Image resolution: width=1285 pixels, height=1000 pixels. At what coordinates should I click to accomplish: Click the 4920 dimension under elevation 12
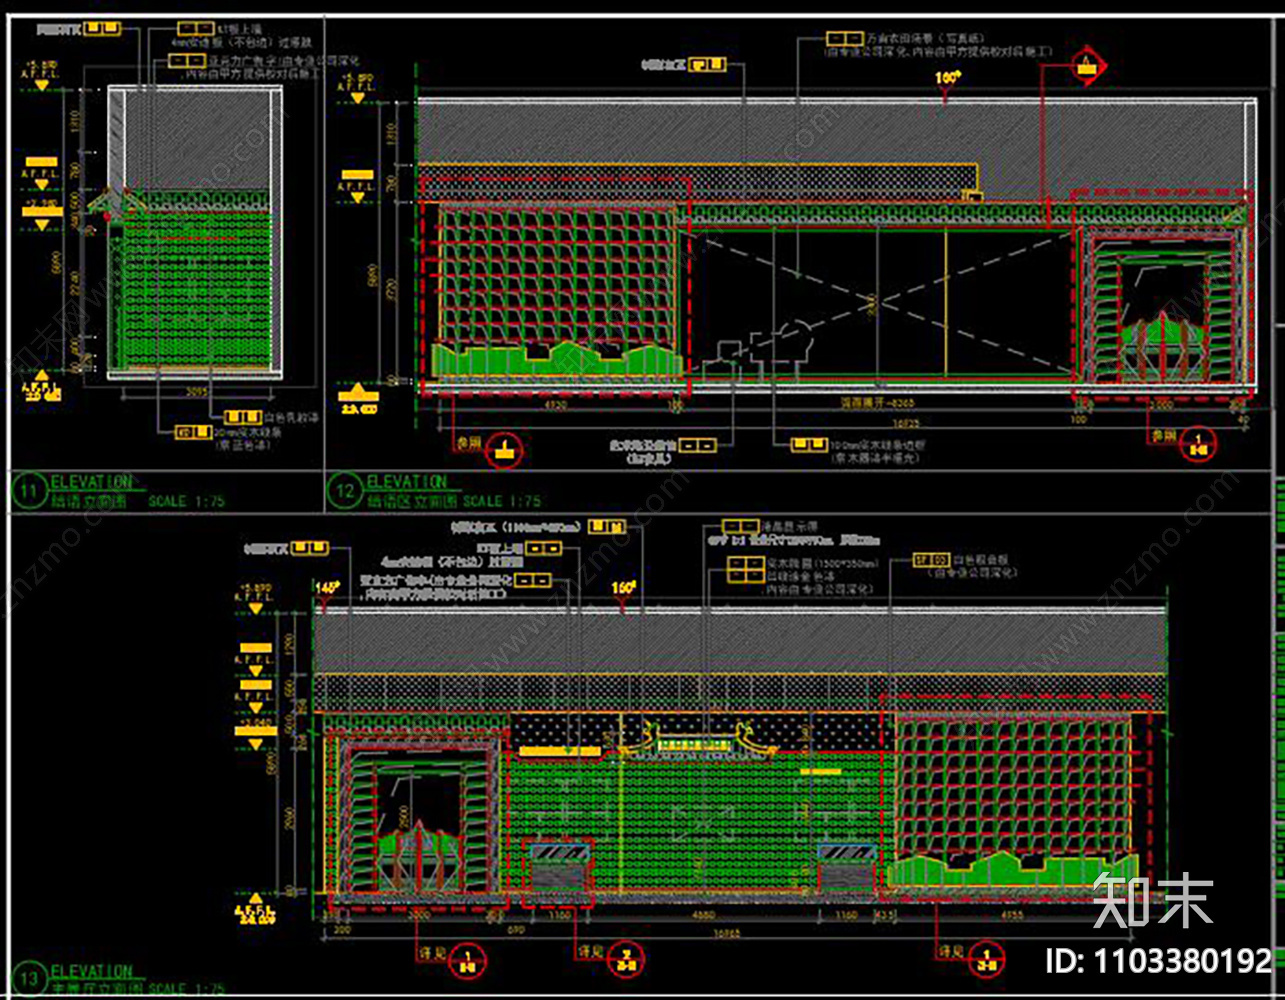555,406
